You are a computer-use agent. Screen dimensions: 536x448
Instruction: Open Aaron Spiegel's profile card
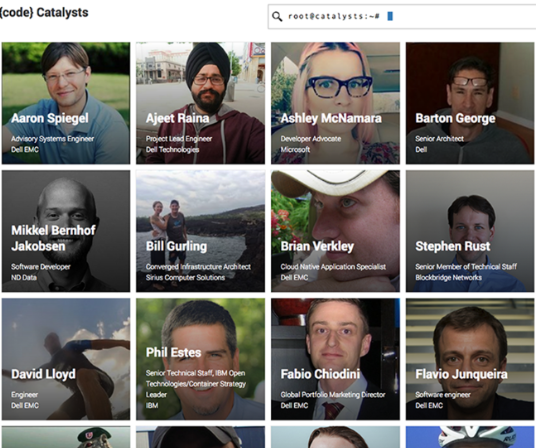point(66,103)
